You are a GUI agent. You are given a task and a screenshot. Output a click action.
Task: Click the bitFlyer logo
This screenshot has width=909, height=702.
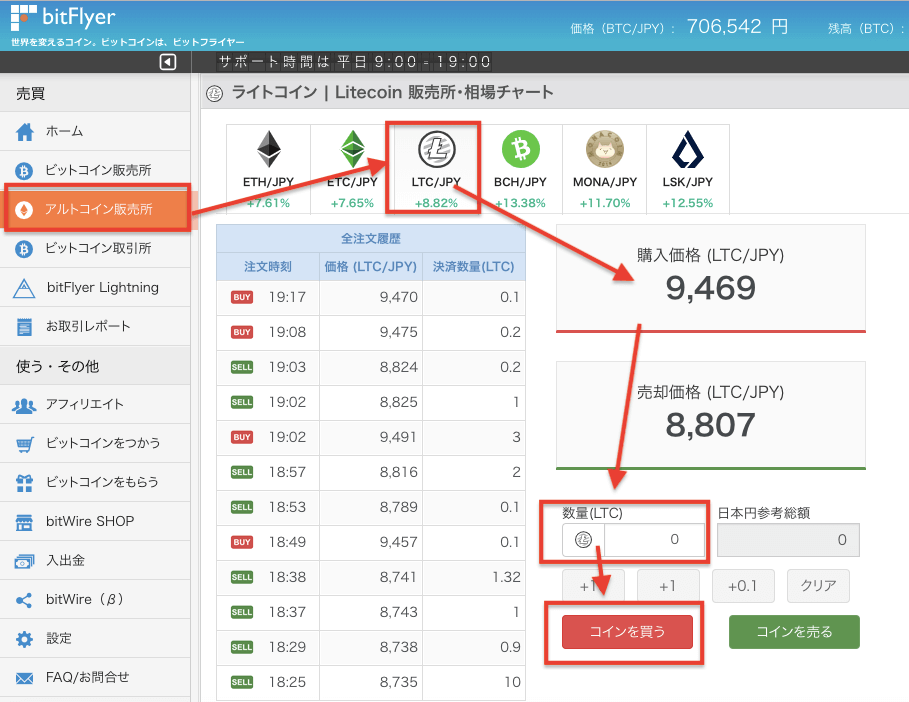click(63, 18)
